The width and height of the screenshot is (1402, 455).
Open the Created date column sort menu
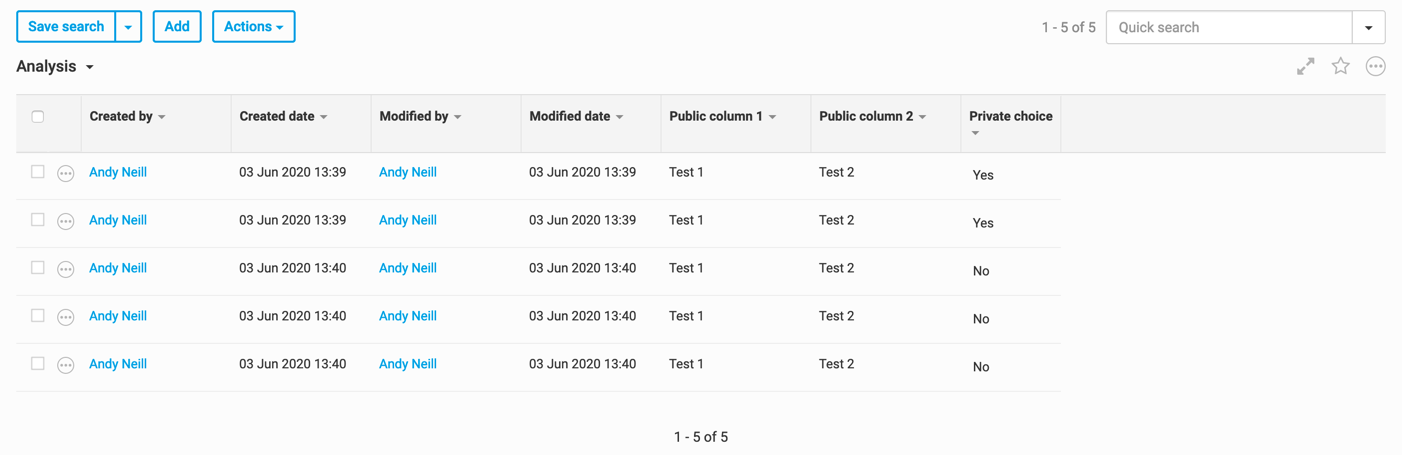324,117
